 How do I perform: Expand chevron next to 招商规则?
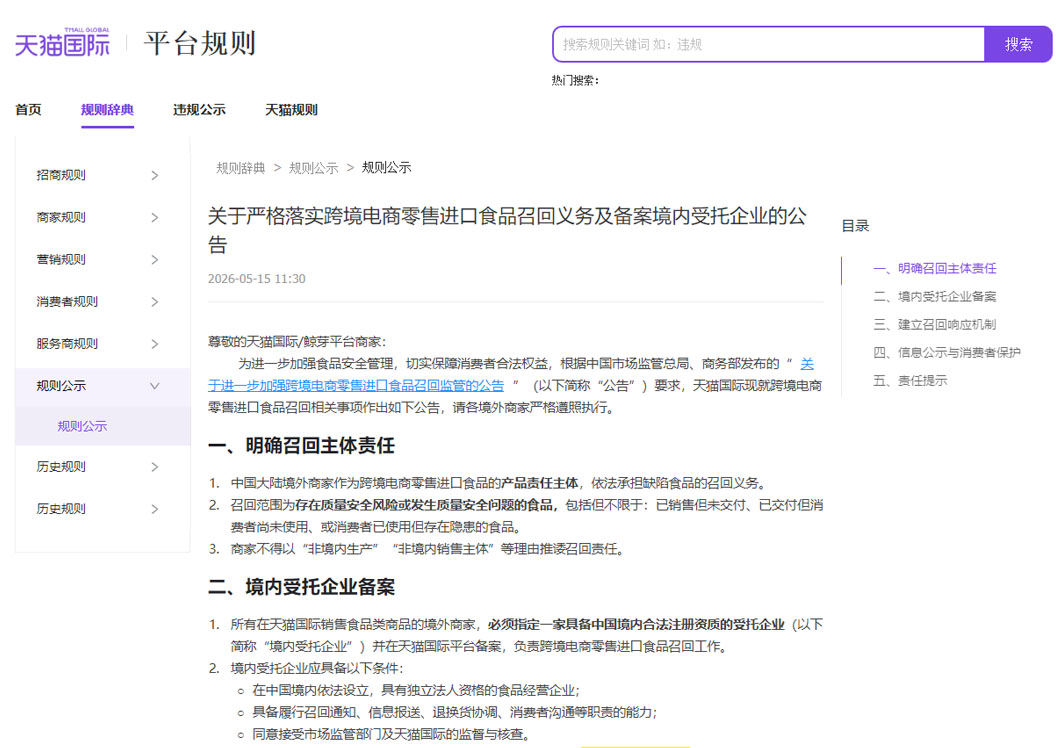(x=155, y=176)
